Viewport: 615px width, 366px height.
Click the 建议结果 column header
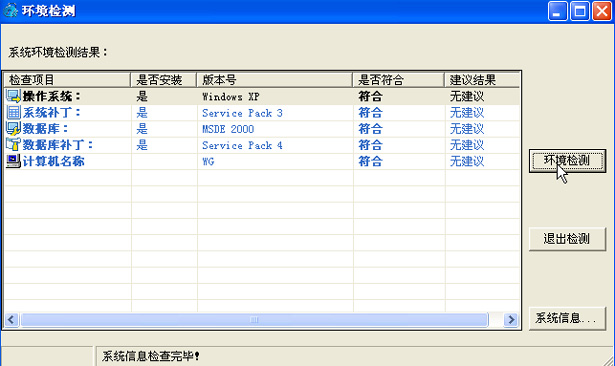point(482,80)
